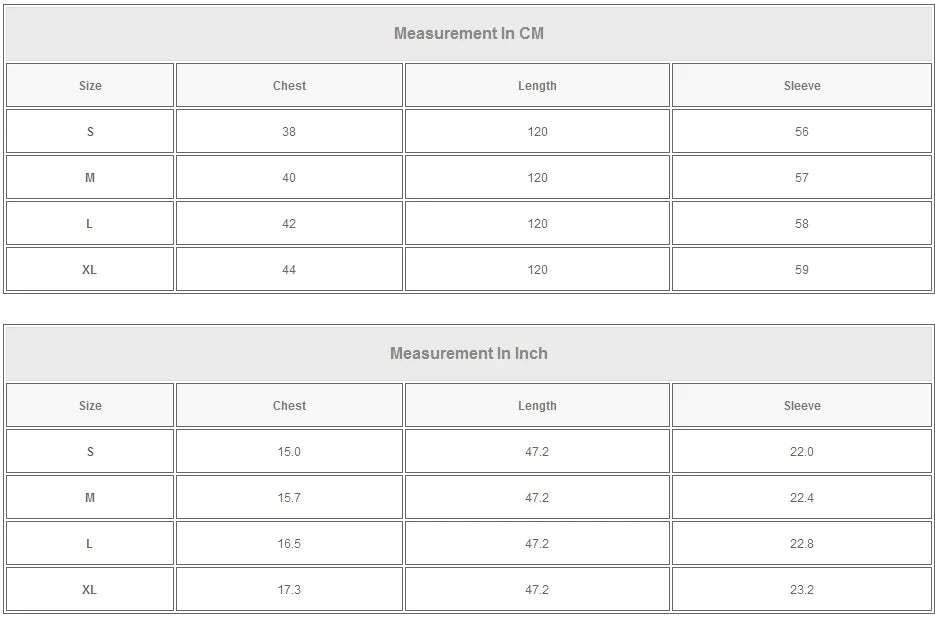Select the chest value 15.0 cell

(x=289, y=452)
